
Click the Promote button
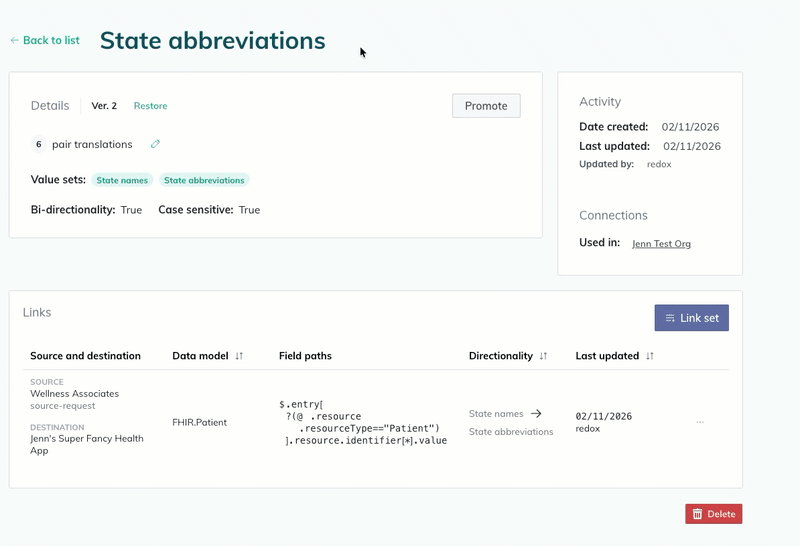point(486,106)
